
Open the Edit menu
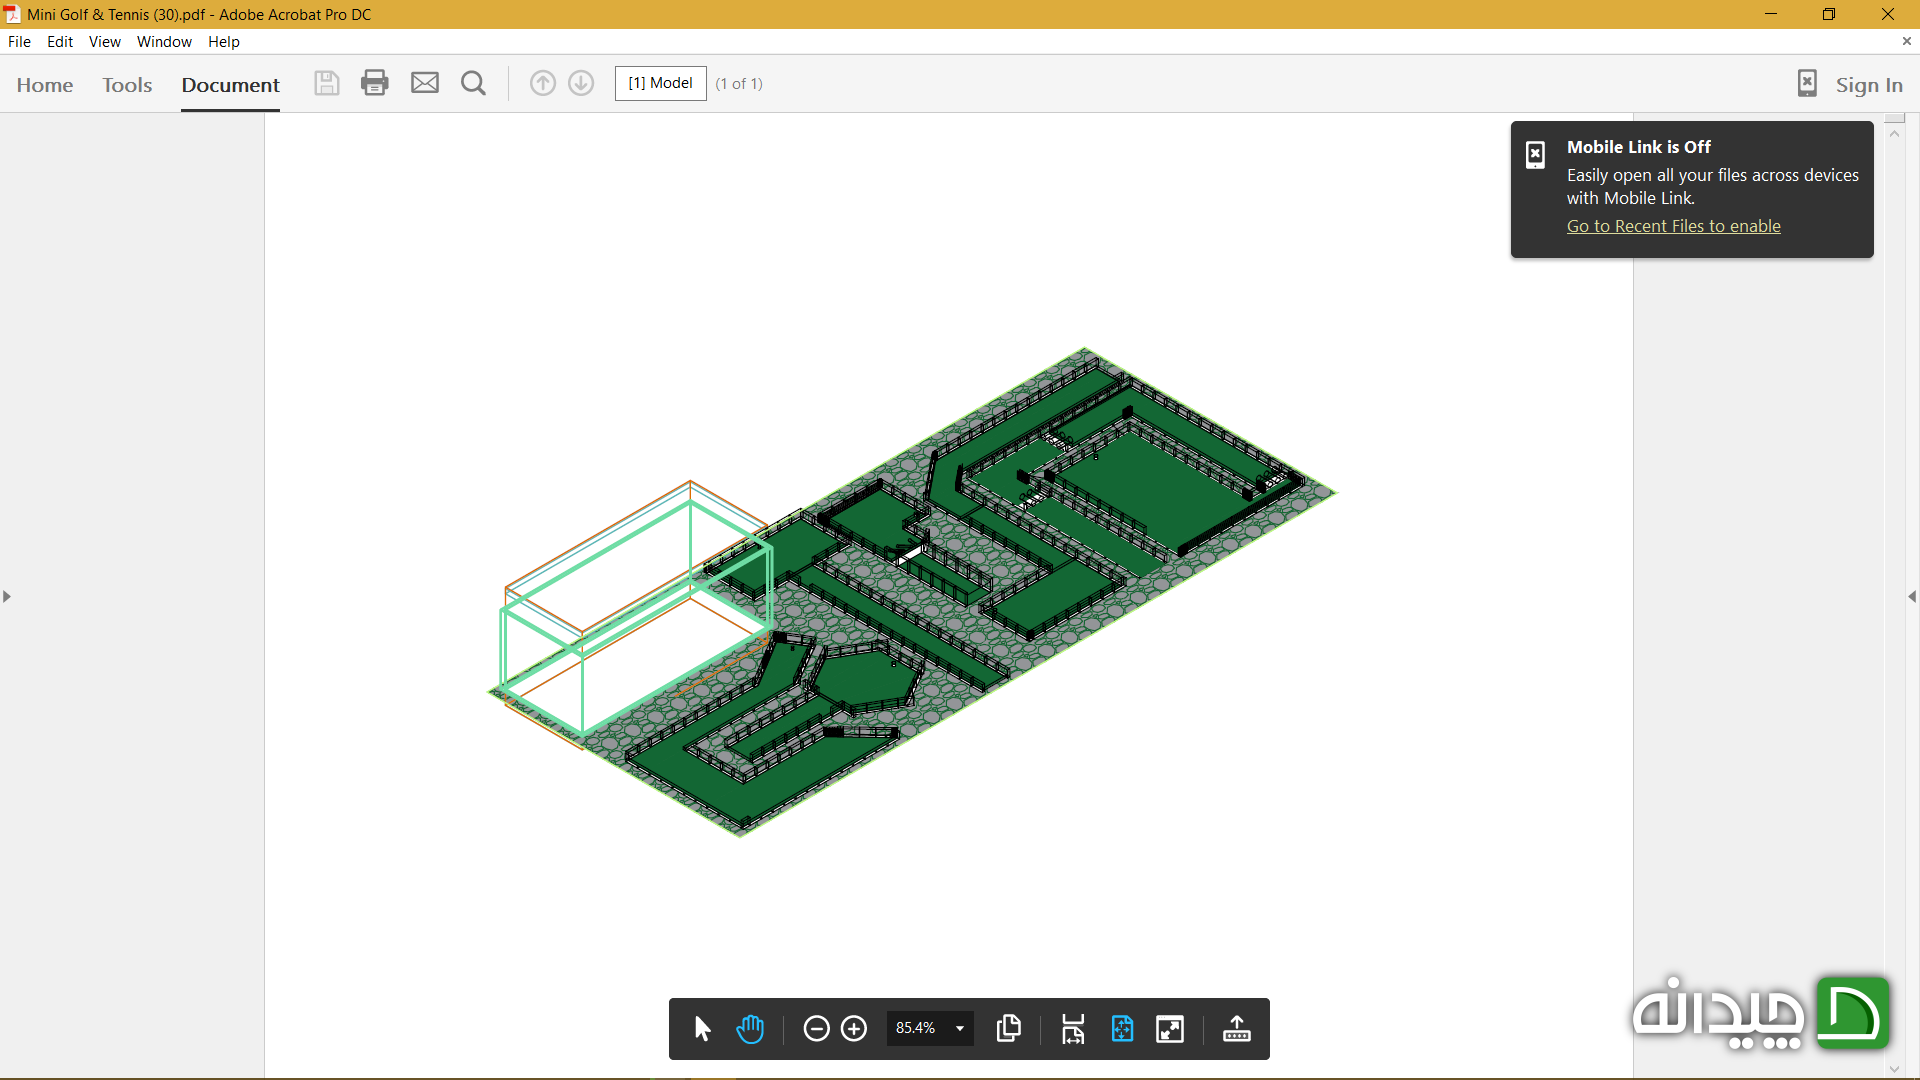(60, 41)
